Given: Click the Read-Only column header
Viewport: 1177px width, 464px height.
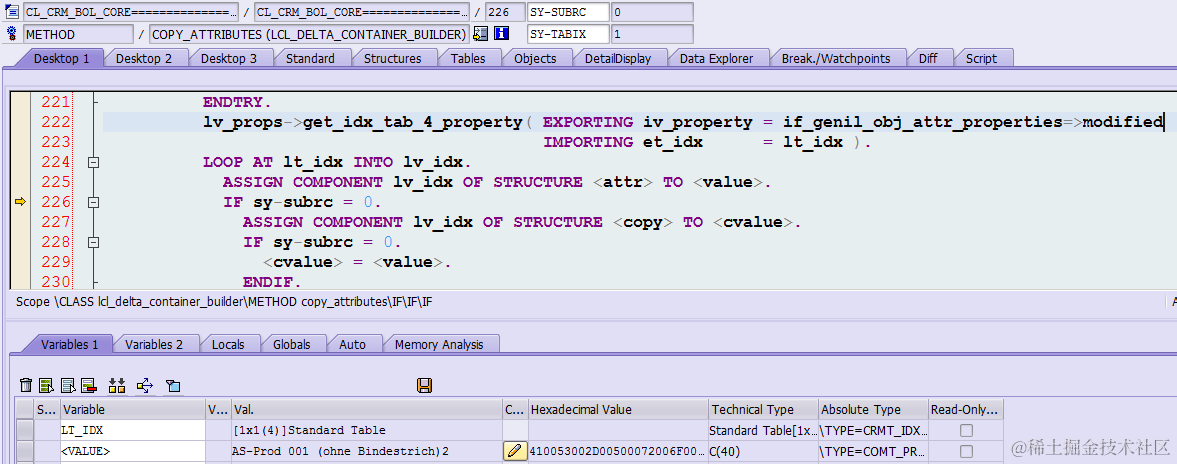Looking at the screenshot, I should coord(965,410).
